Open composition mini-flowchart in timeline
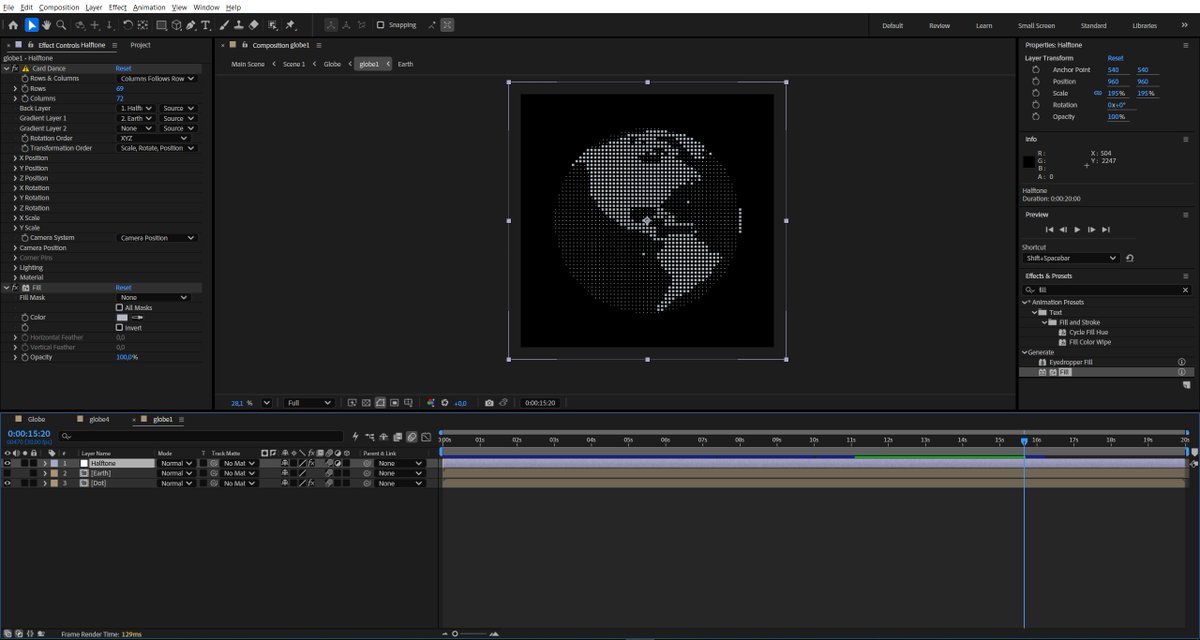 coord(370,436)
